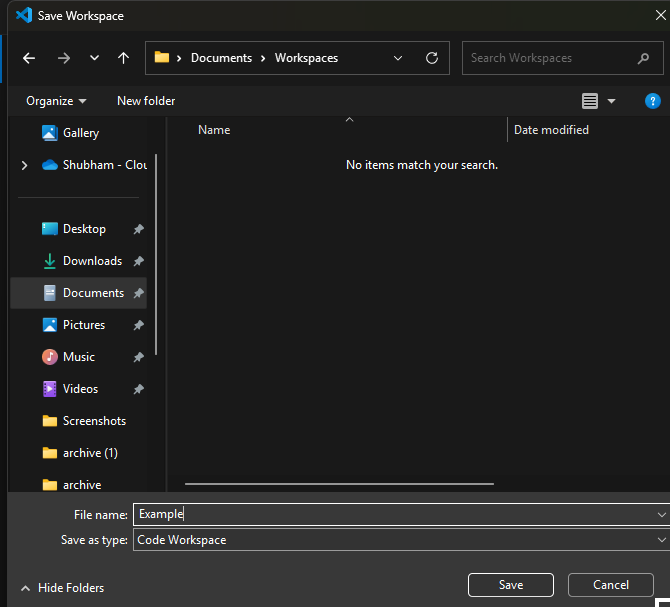Click the Back navigation arrow

[29, 58]
